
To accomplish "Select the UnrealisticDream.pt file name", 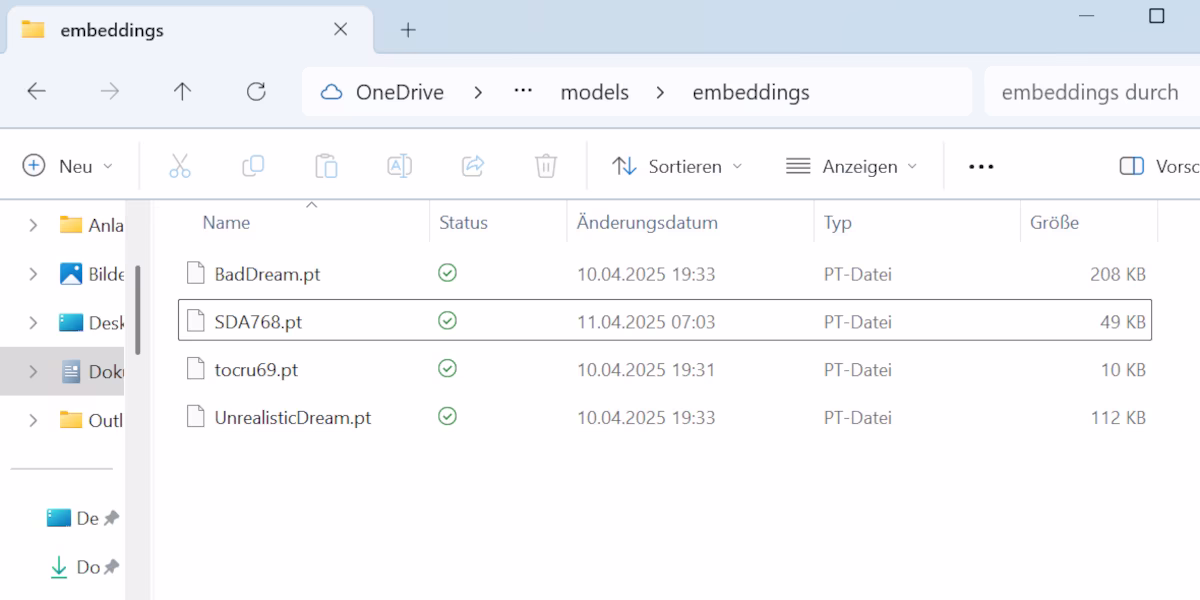I will click(x=293, y=417).
